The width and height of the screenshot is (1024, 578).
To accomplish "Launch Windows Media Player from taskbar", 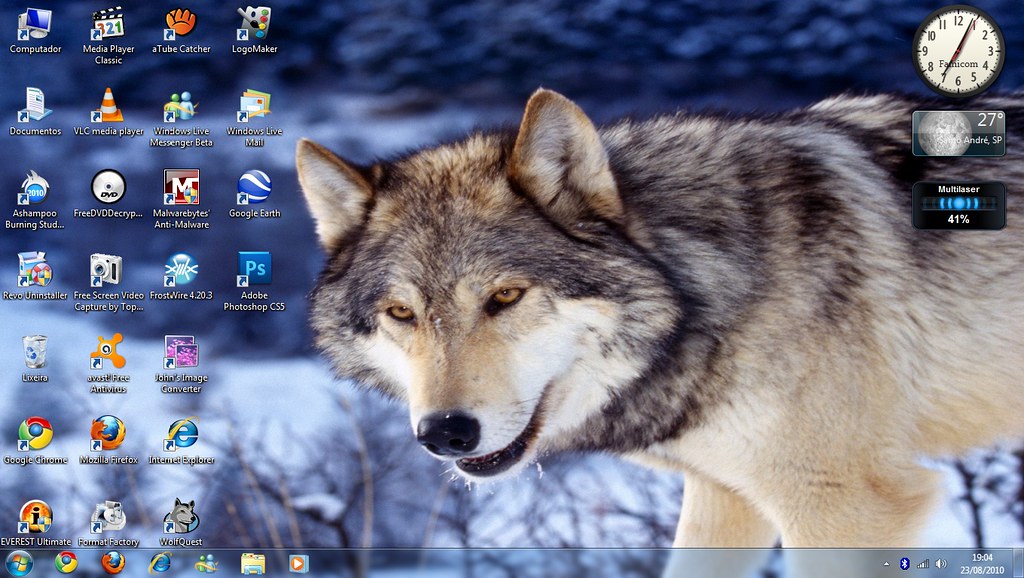I will click(298, 563).
